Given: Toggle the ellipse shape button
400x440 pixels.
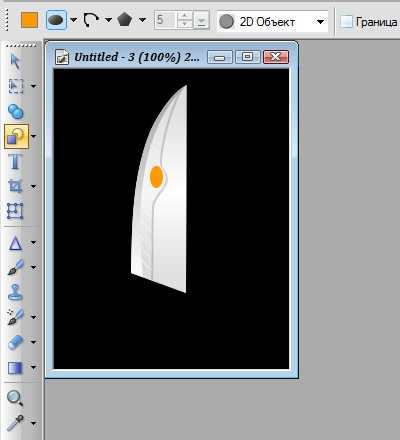Looking at the screenshot, I should click(56, 20).
